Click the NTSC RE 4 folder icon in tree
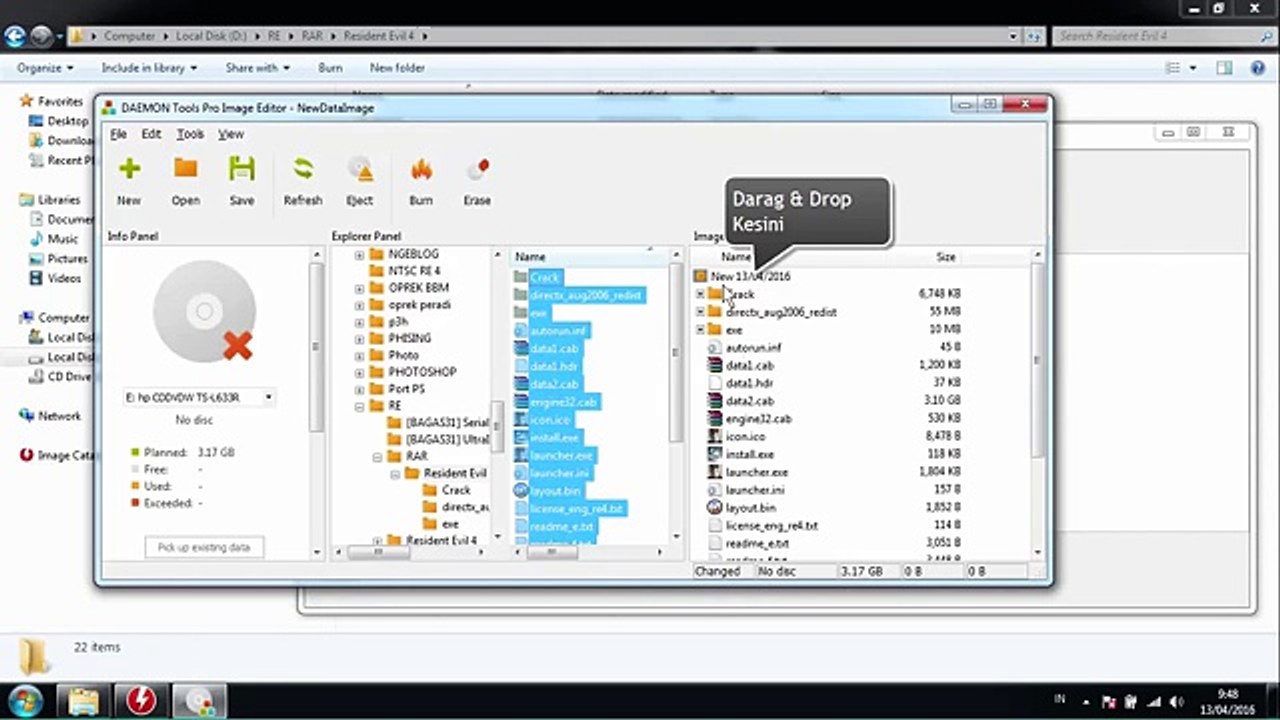Screen dimensions: 1280x720 pyautogui.click(x=376, y=271)
